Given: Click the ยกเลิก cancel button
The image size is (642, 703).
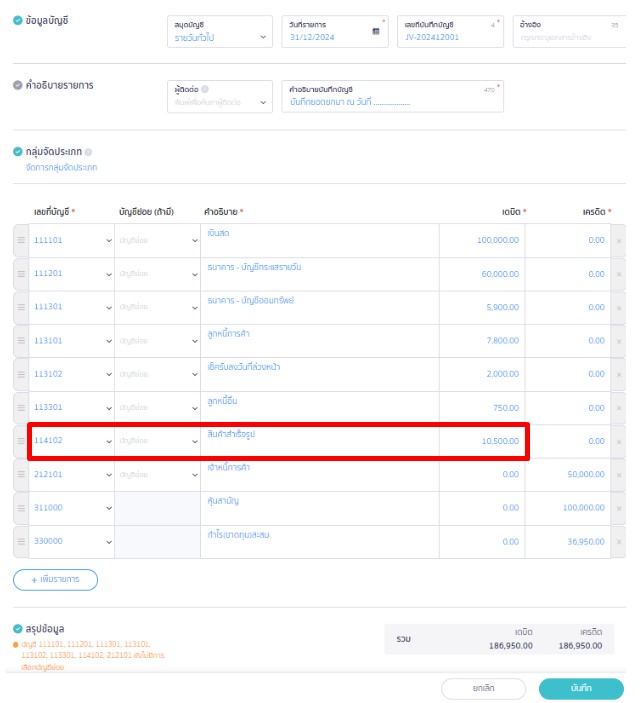Looking at the screenshot, I should tap(484, 688).
